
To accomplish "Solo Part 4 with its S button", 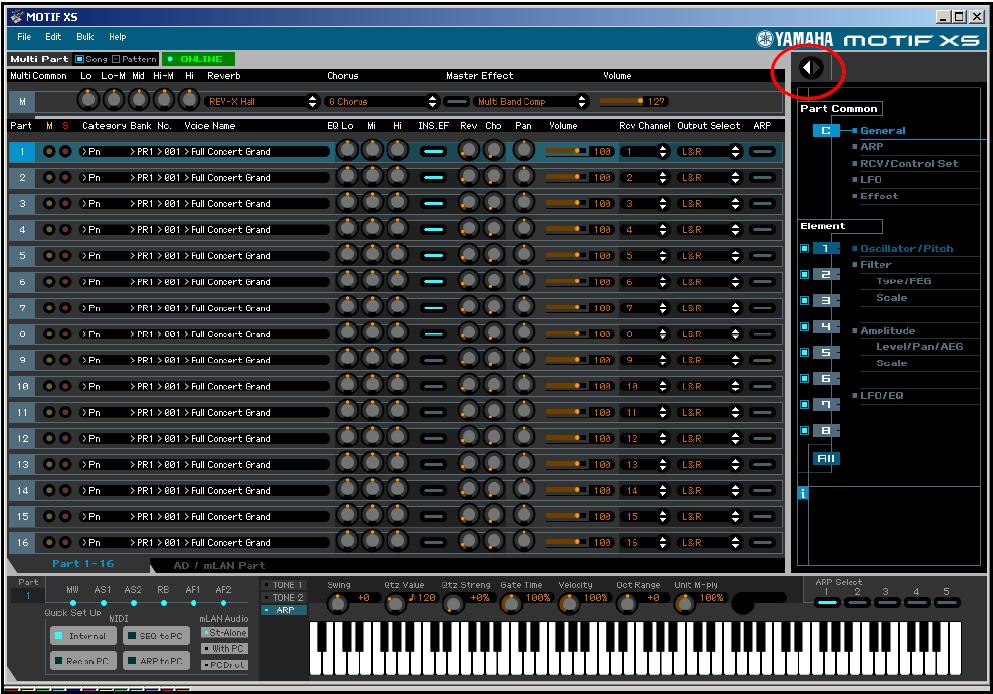I will 65,229.
